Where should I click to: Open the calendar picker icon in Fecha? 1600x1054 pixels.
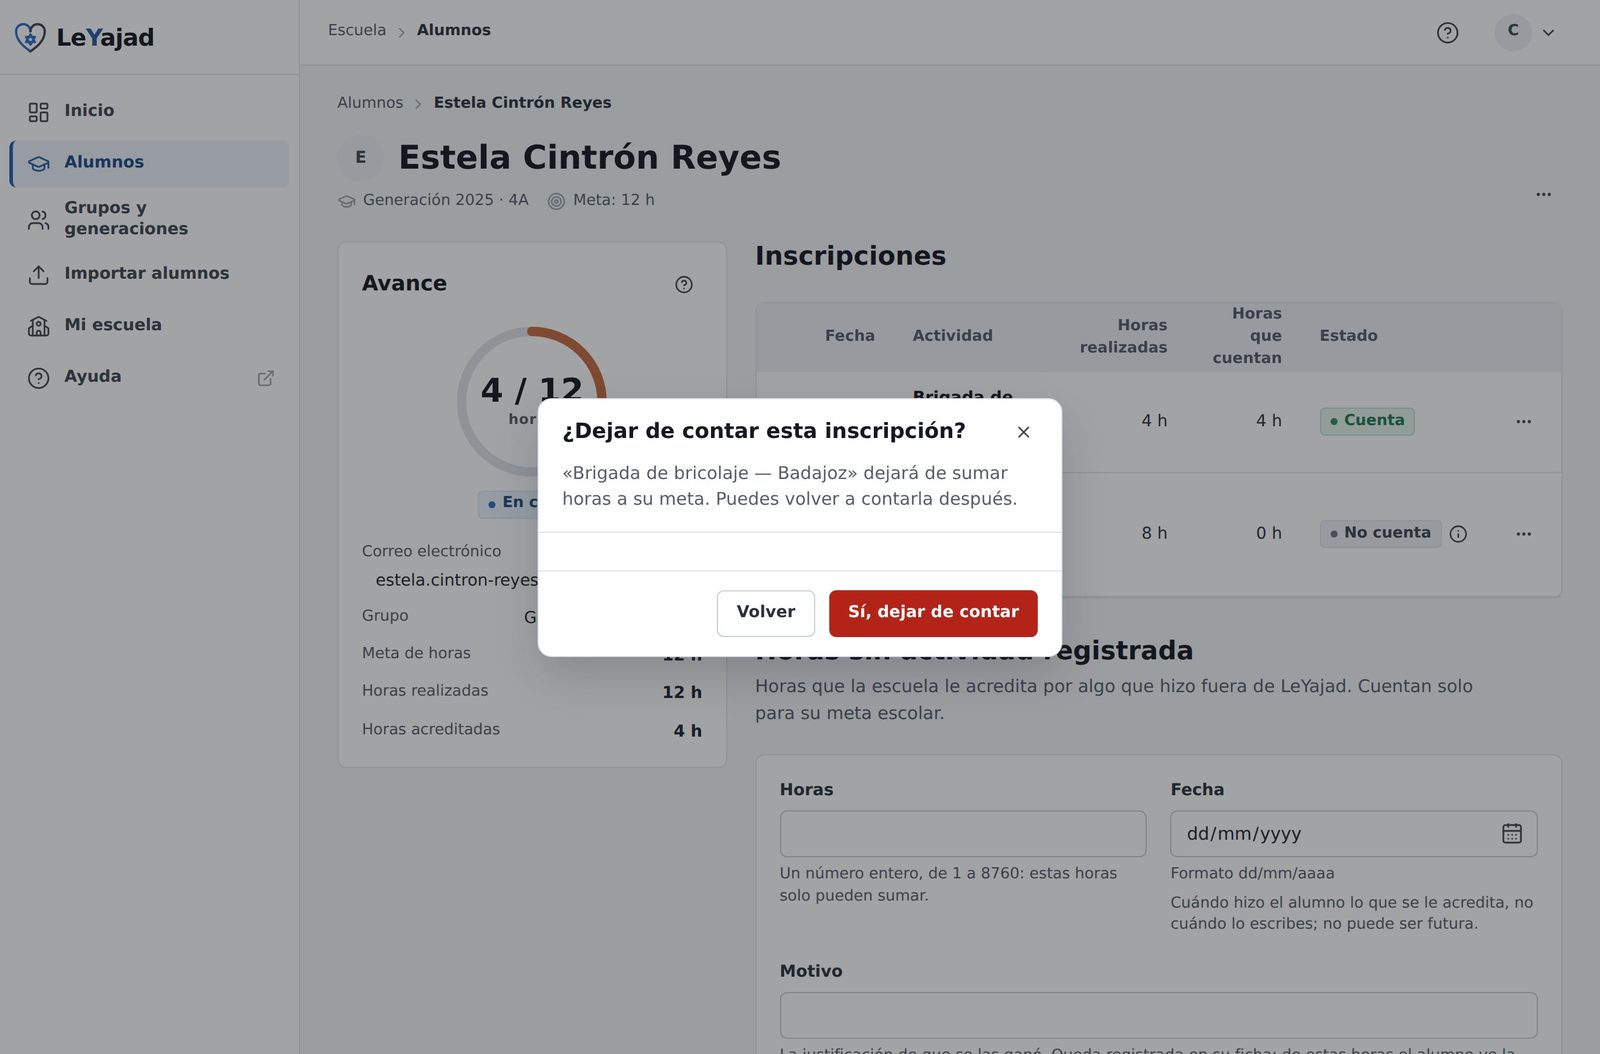tap(1512, 834)
